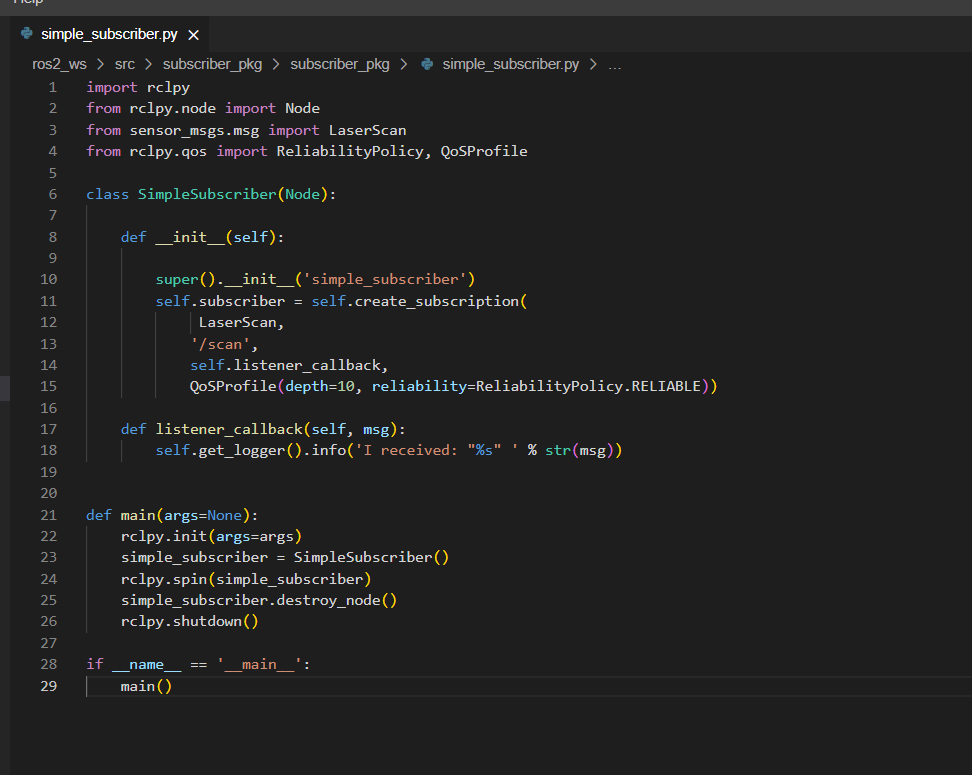Open ros2_ws in the breadcrumb

pyautogui.click(x=60, y=64)
